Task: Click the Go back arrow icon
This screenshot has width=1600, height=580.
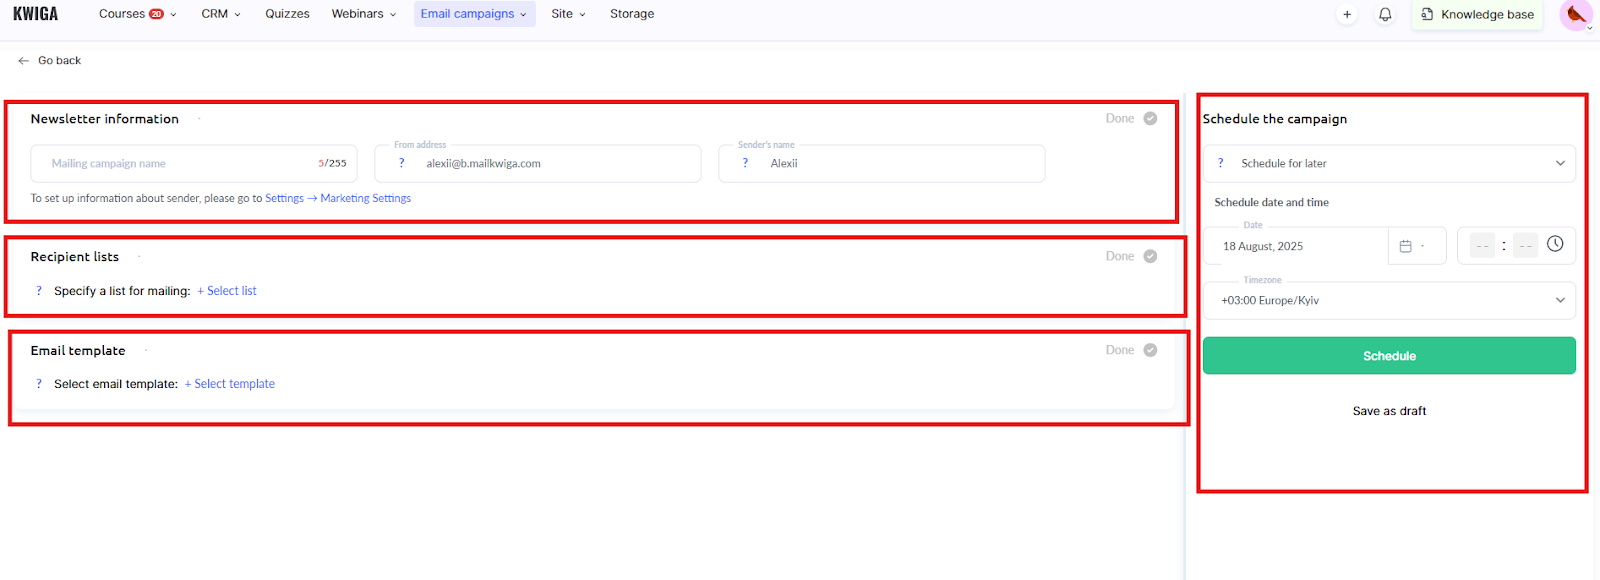Action: click(x=23, y=61)
